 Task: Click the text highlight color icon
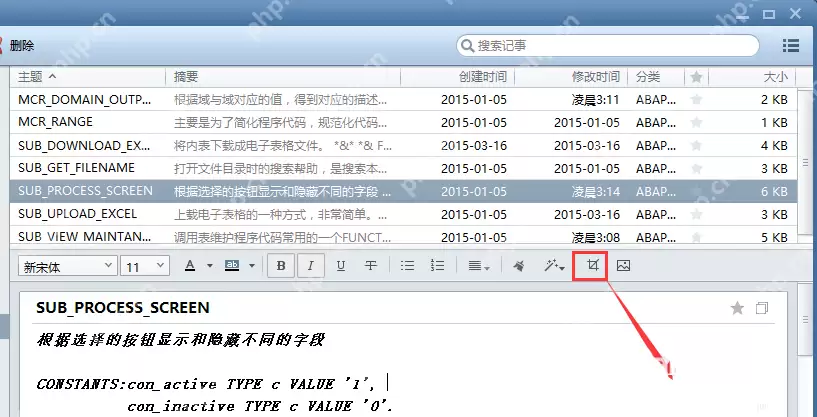tap(232, 266)
